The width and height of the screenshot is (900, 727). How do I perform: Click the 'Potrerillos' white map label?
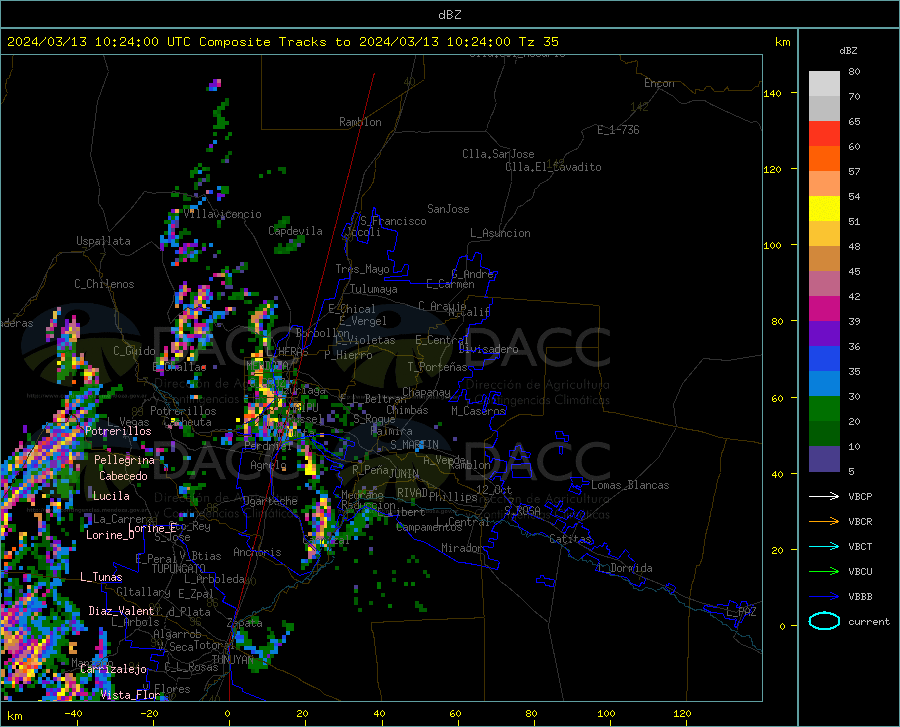click(x=118, y=431)
